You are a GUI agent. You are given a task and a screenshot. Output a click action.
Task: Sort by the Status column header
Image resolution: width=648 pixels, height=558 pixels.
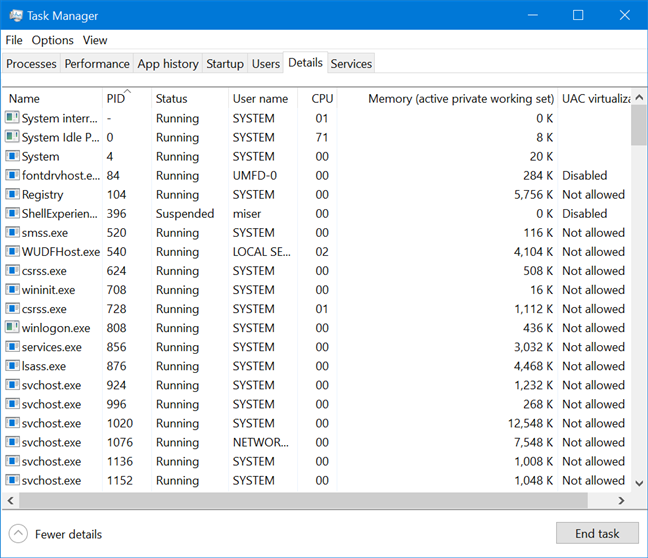(190, 98)
